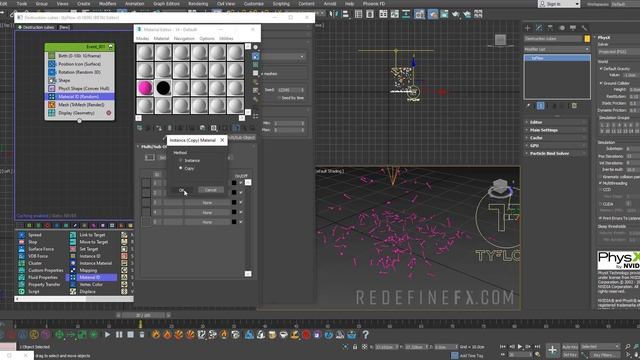Image resolution: width=640 pixels, height=360 pixels.
Task: Click the Birth operator in Event_001
Action: click(80, 56)
